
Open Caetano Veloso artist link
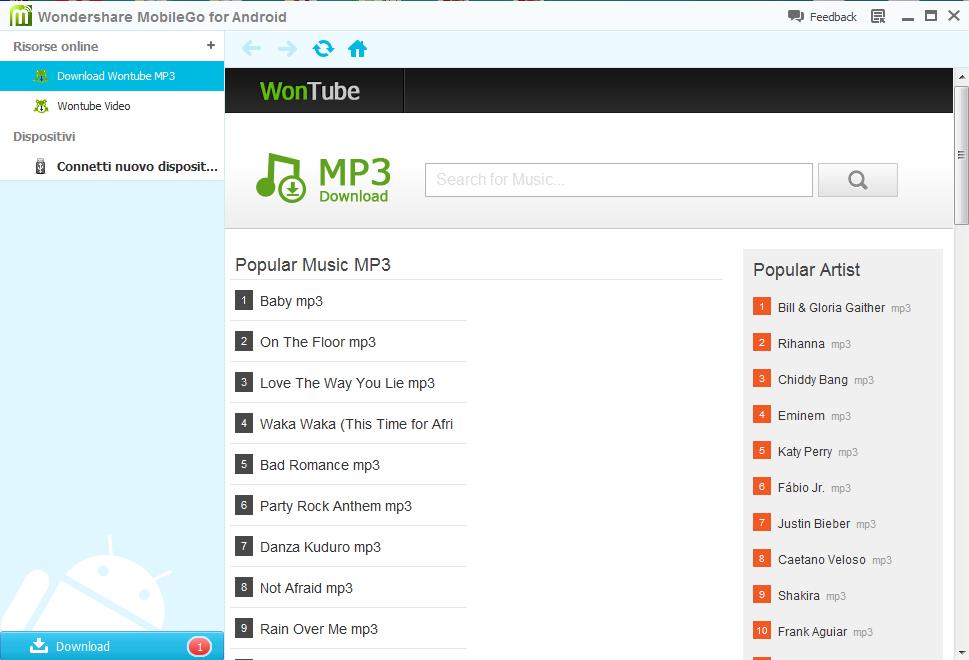pyautogui.click(x=821, y=560)
